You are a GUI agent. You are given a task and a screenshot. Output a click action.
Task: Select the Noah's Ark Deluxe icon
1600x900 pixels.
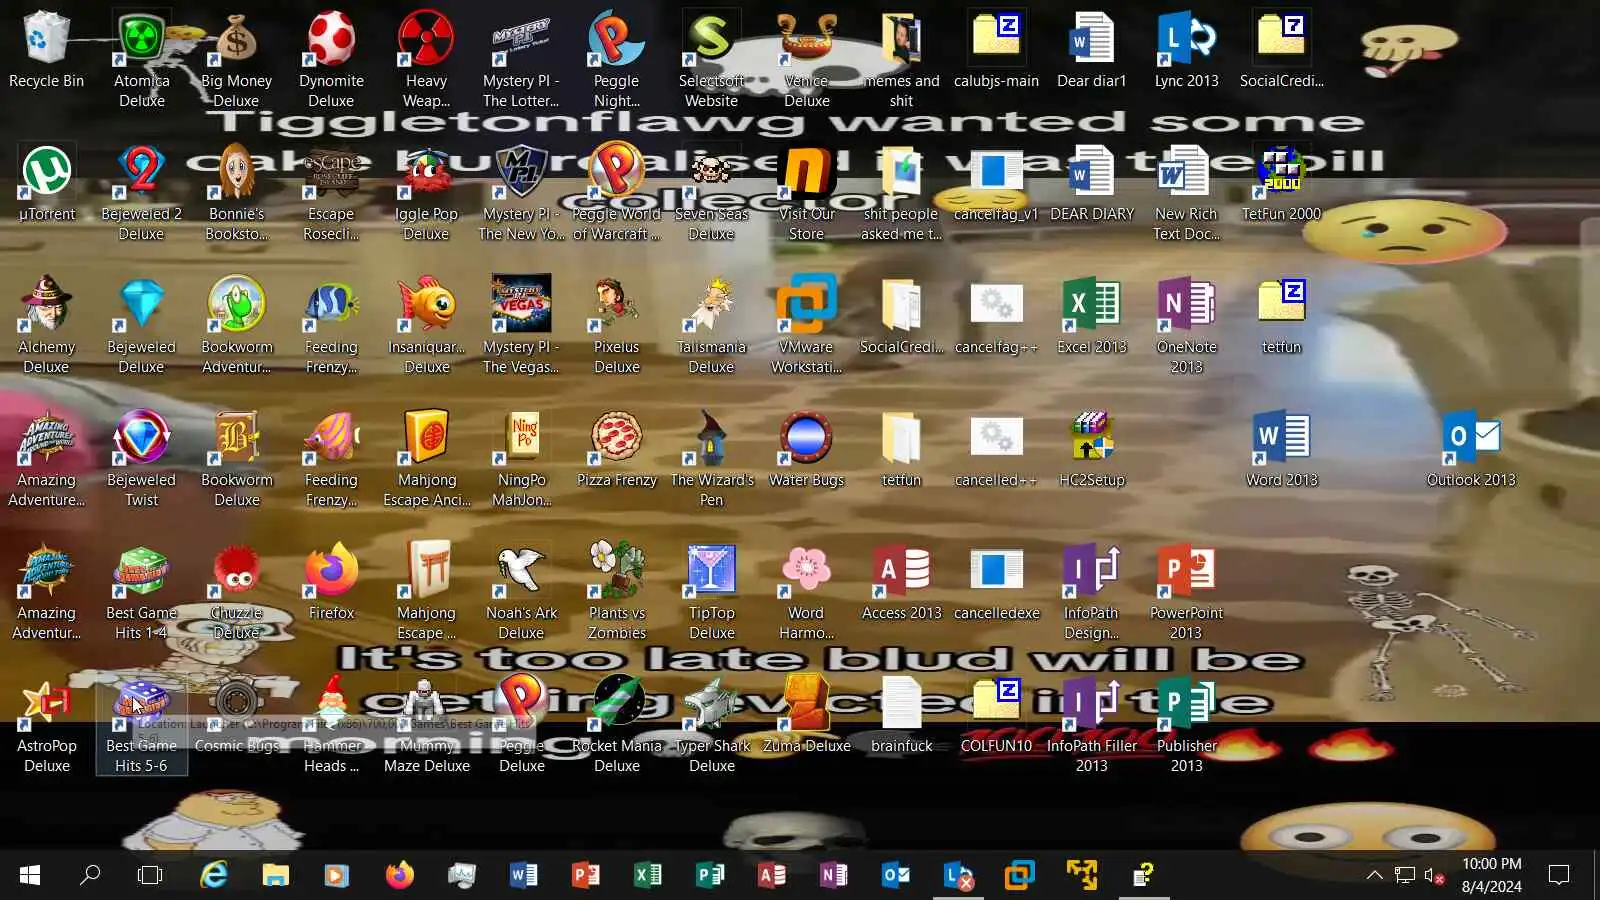point(521,592)
